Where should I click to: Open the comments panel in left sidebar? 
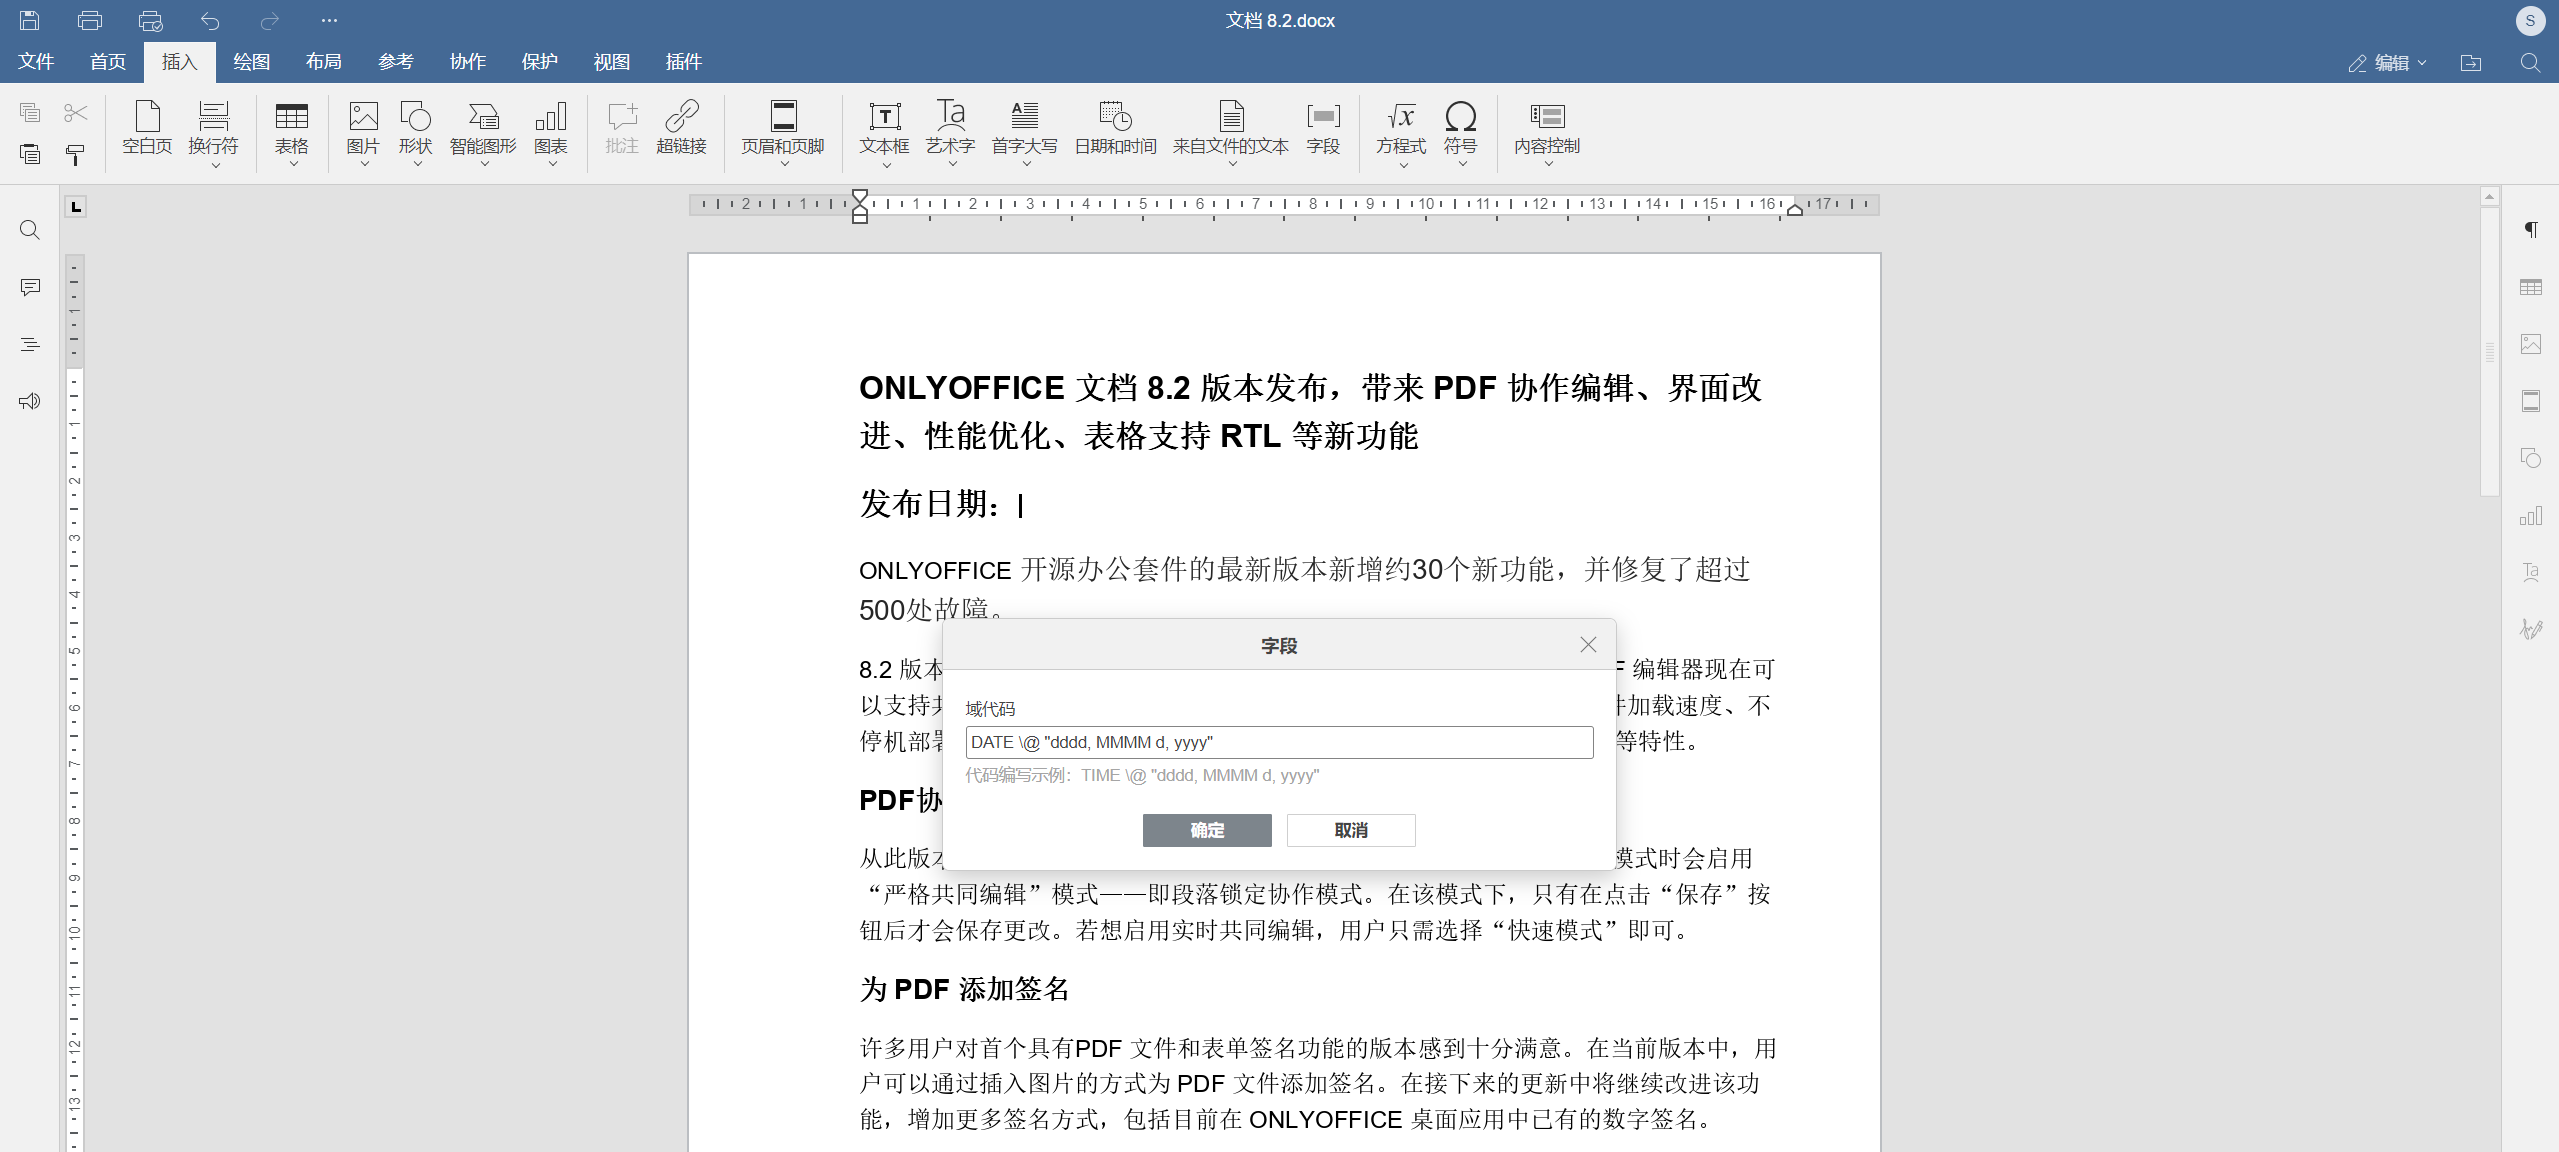pyautogui.click(x=30, y=288)
